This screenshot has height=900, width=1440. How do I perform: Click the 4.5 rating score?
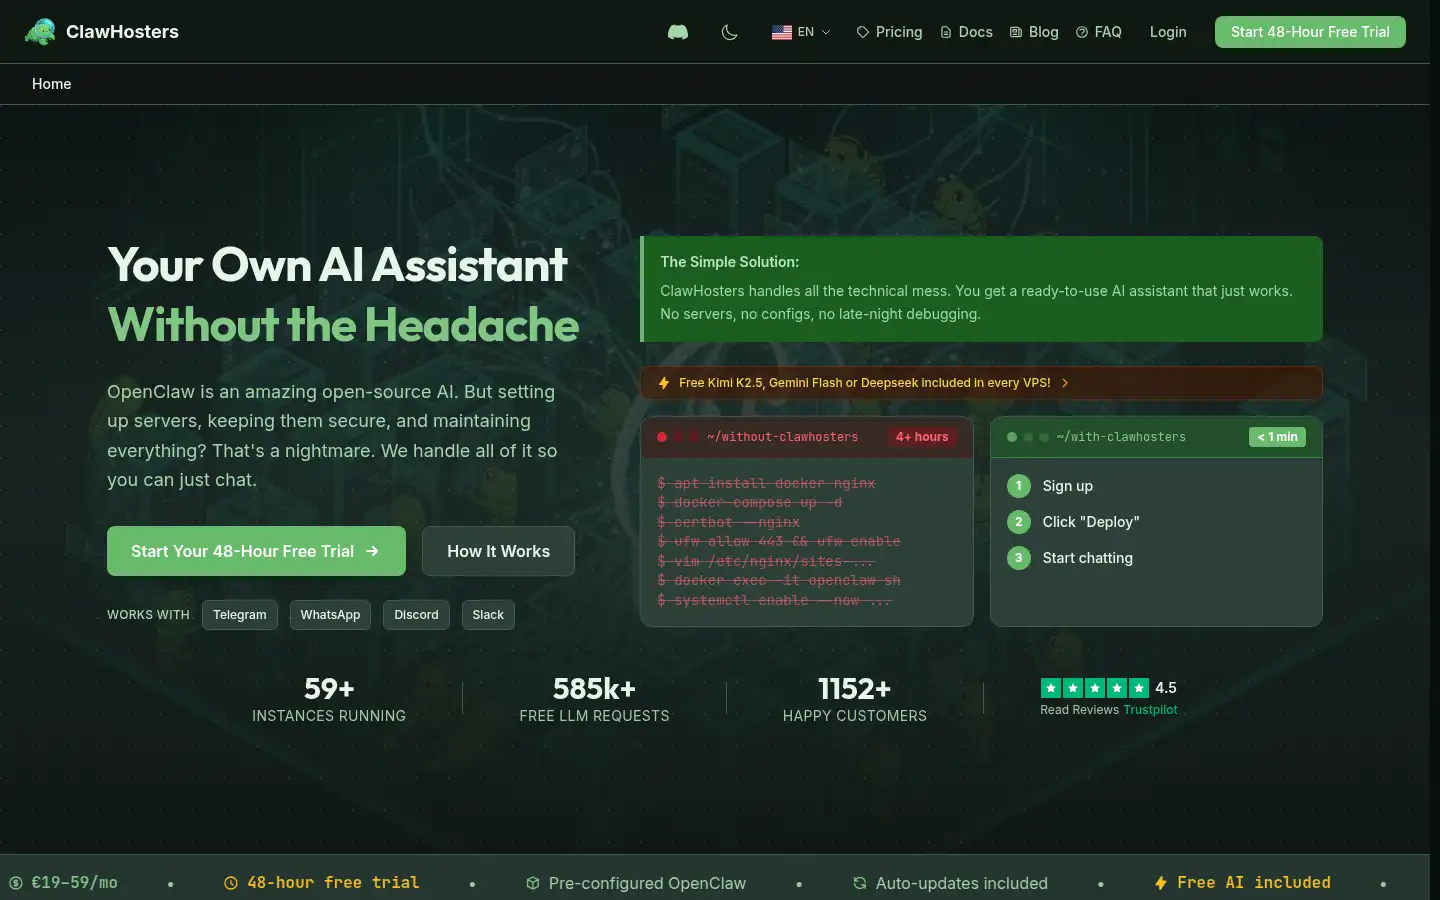click(x=1166, y=688)
